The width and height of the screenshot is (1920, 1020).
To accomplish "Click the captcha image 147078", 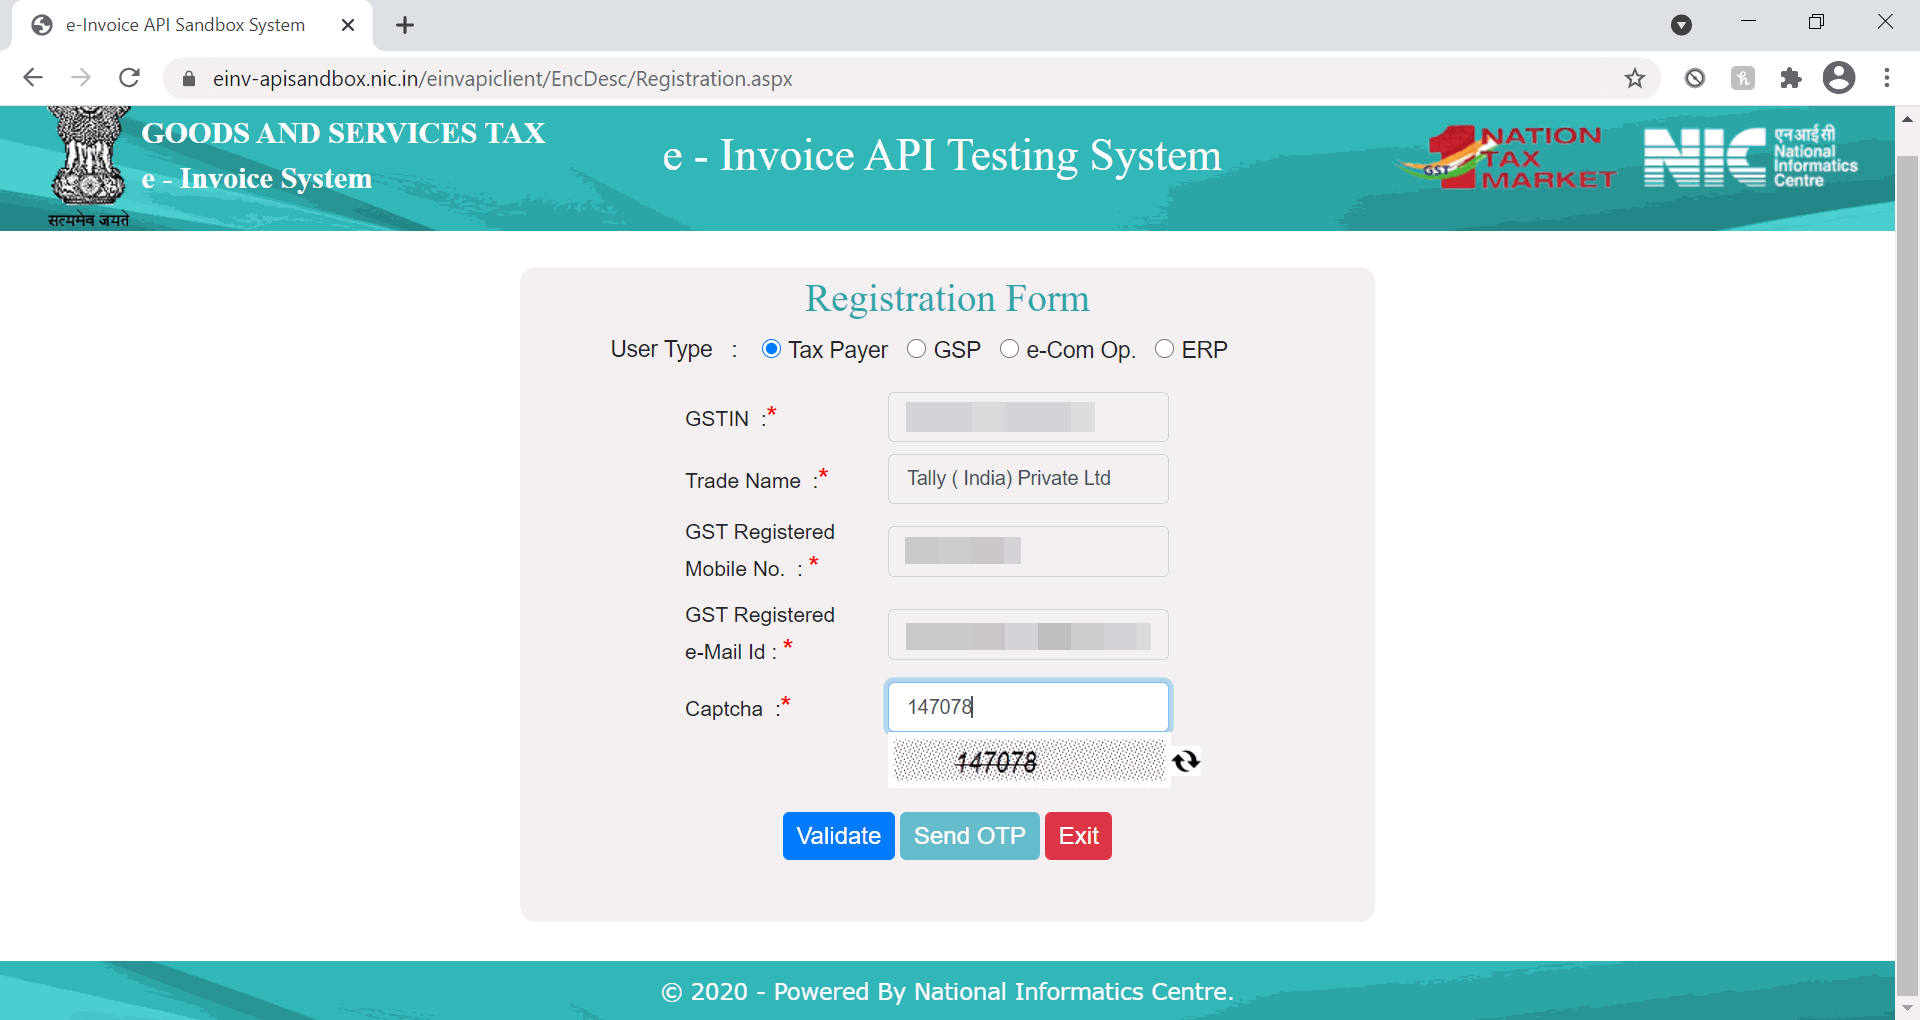I will (x=1029, y=761).
